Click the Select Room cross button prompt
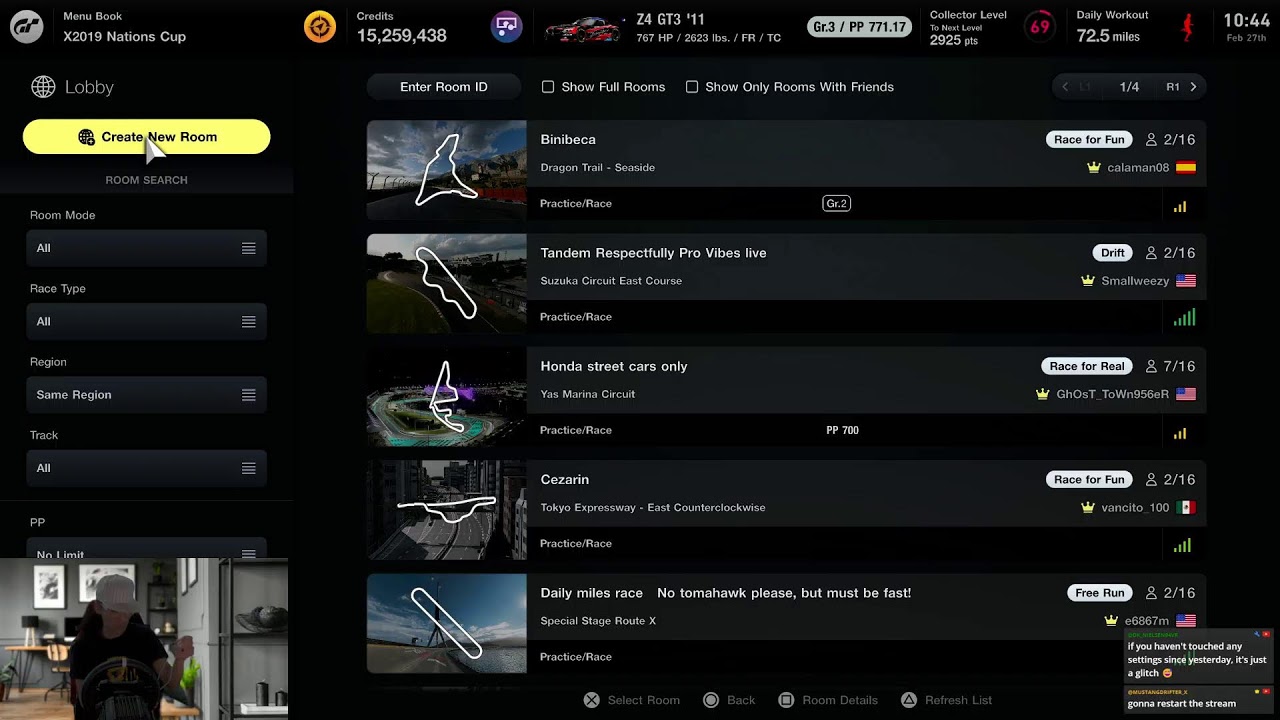This screenshot has width=1280, height=720. coord(632,700)
